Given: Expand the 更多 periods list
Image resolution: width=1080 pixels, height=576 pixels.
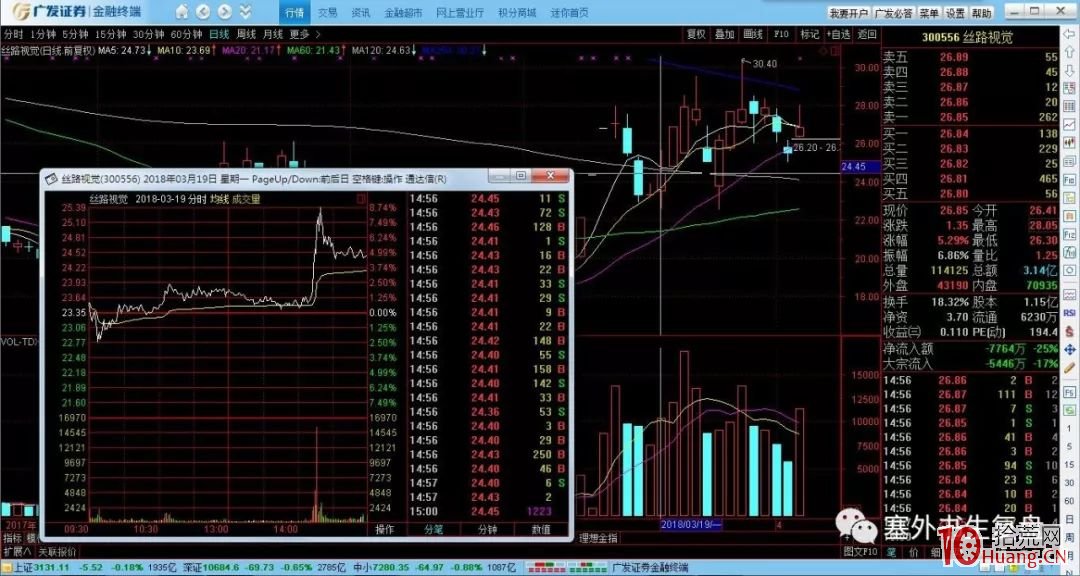Looking at the screenshot, I should pos(304,34).
